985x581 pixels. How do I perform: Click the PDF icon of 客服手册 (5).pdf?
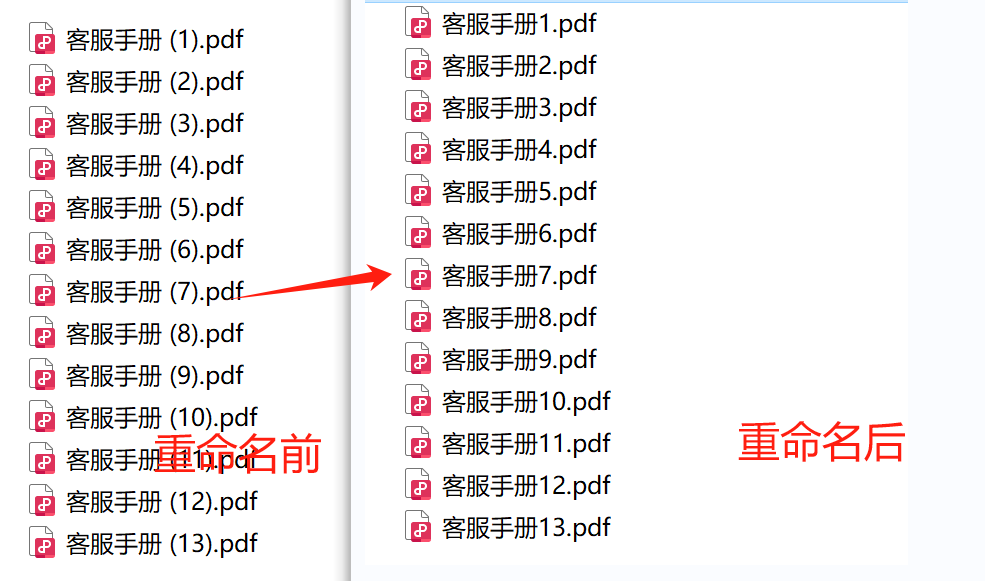[42, 207]
